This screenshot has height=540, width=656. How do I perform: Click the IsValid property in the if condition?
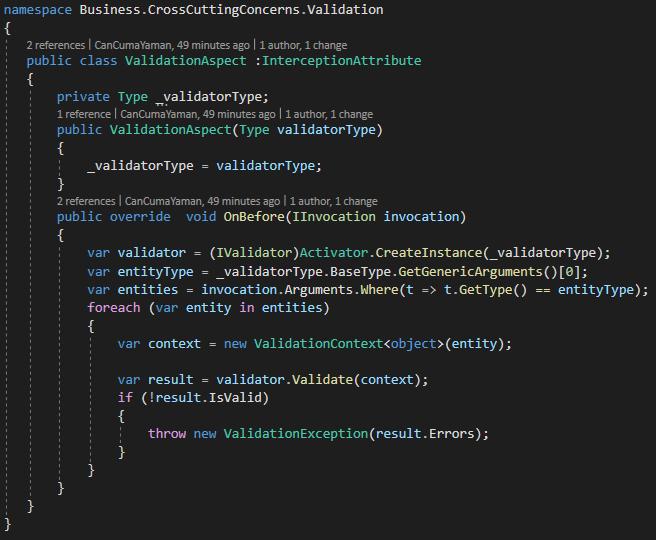250,398
